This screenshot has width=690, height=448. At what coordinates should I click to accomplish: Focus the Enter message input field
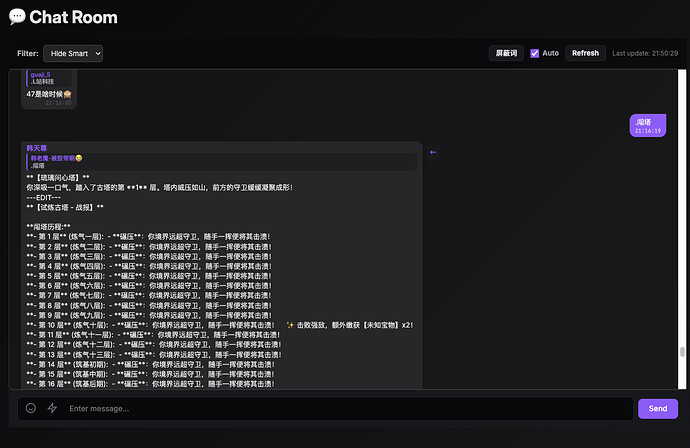click(325, 408)
